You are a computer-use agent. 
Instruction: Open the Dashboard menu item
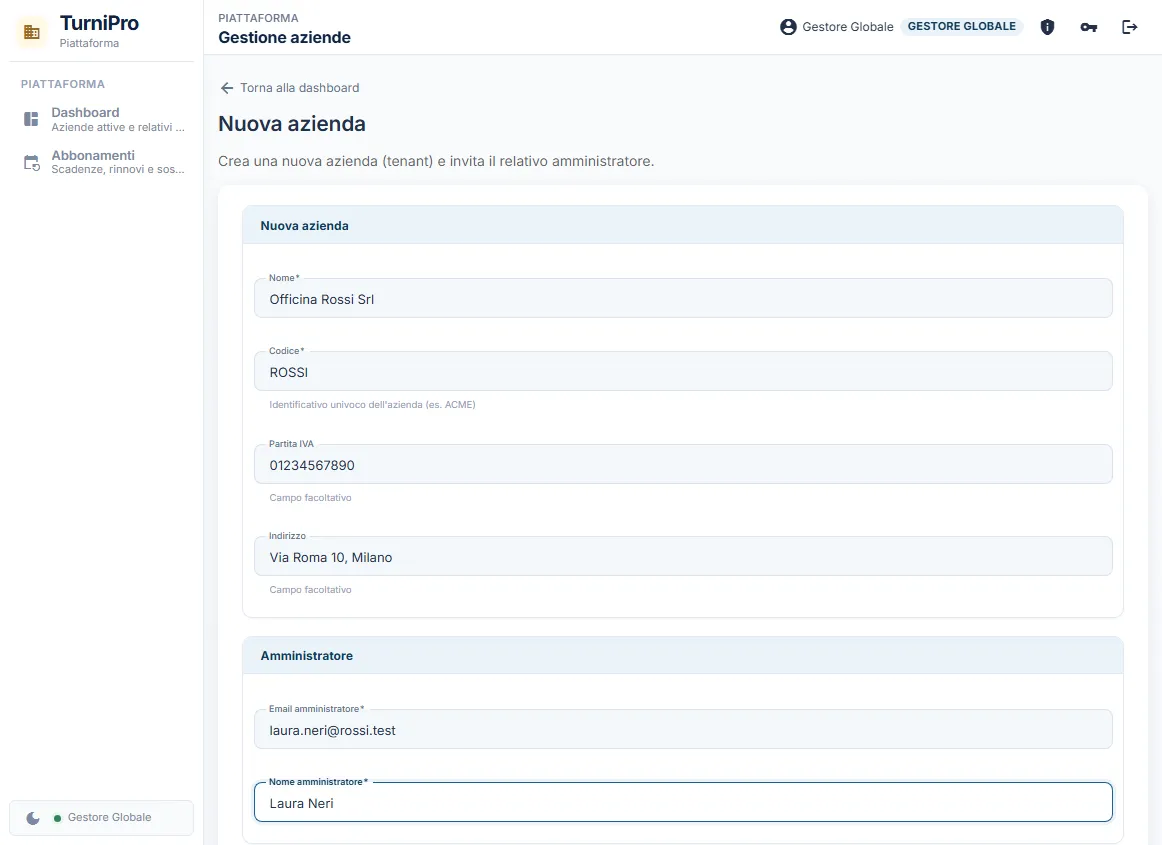tap(104, 119)
